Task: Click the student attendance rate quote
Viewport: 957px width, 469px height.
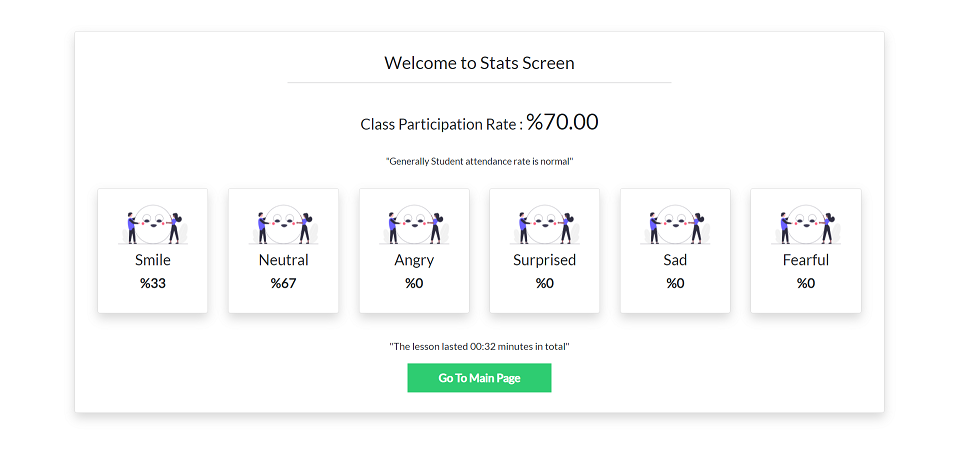Action: pyautogui.click(x=479, y=161)
